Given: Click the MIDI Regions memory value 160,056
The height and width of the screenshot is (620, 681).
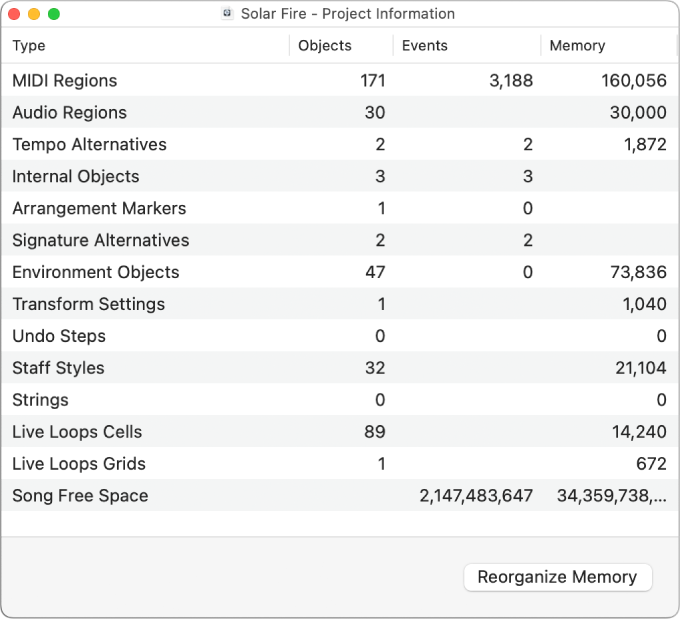Looking at the screenshot, I should 634,81.
